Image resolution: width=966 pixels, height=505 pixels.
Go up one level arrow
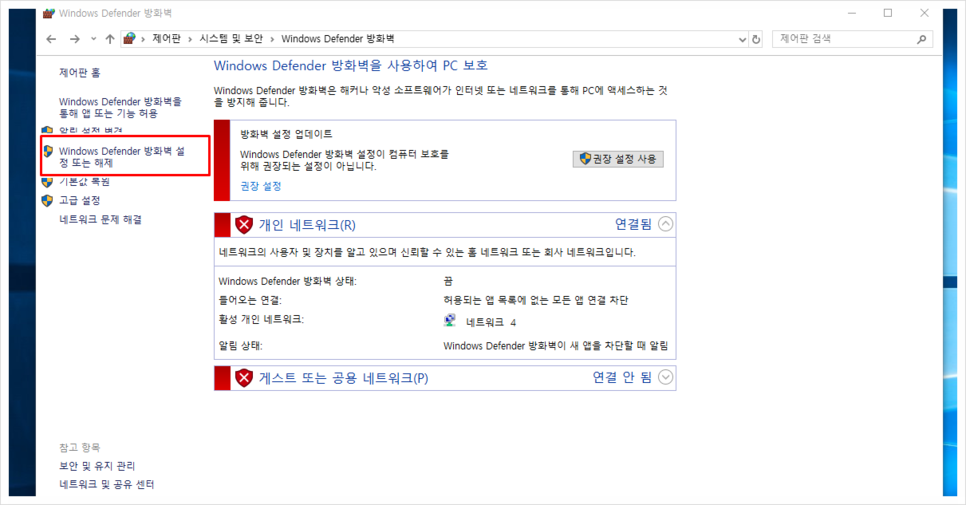click(x=110, y=39)
